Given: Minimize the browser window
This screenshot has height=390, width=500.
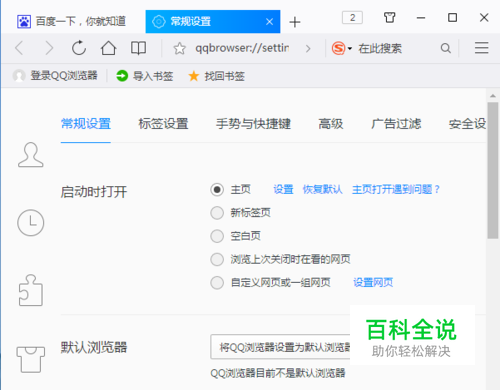Looking at the screenshot, I should tap(421, 18).
